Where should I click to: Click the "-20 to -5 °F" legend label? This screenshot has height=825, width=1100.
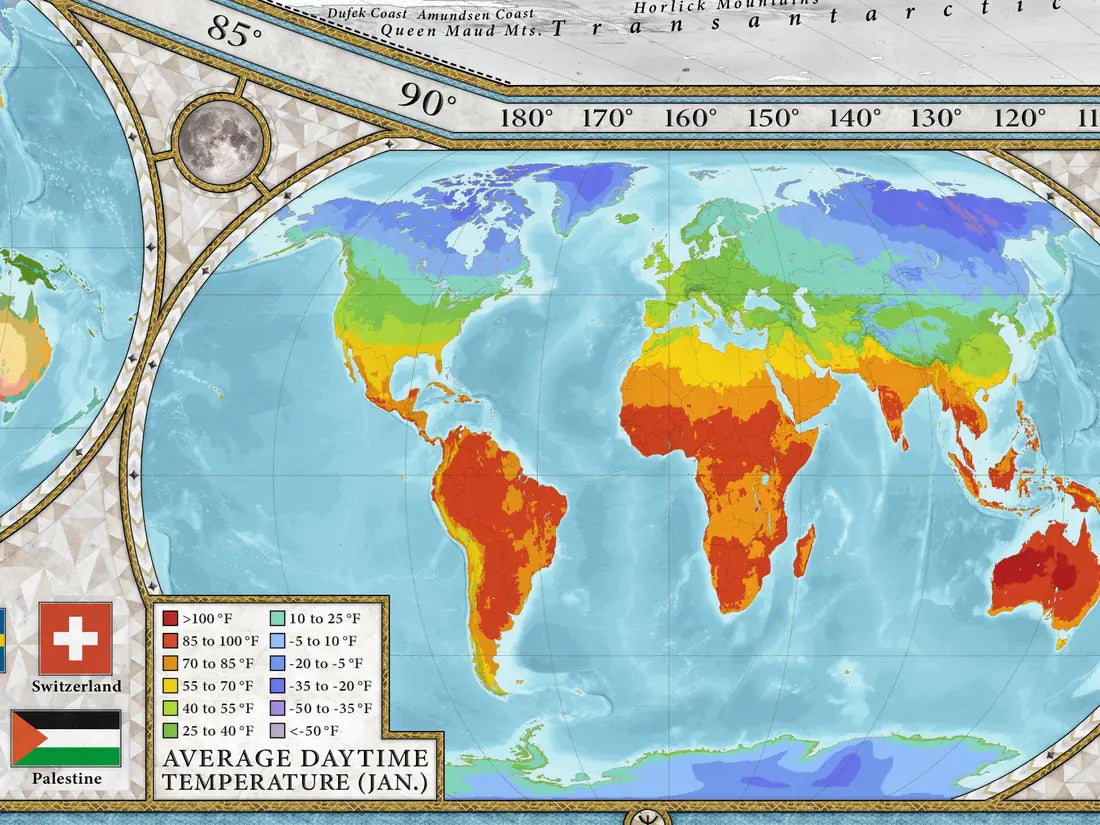[x=326, y=664]
